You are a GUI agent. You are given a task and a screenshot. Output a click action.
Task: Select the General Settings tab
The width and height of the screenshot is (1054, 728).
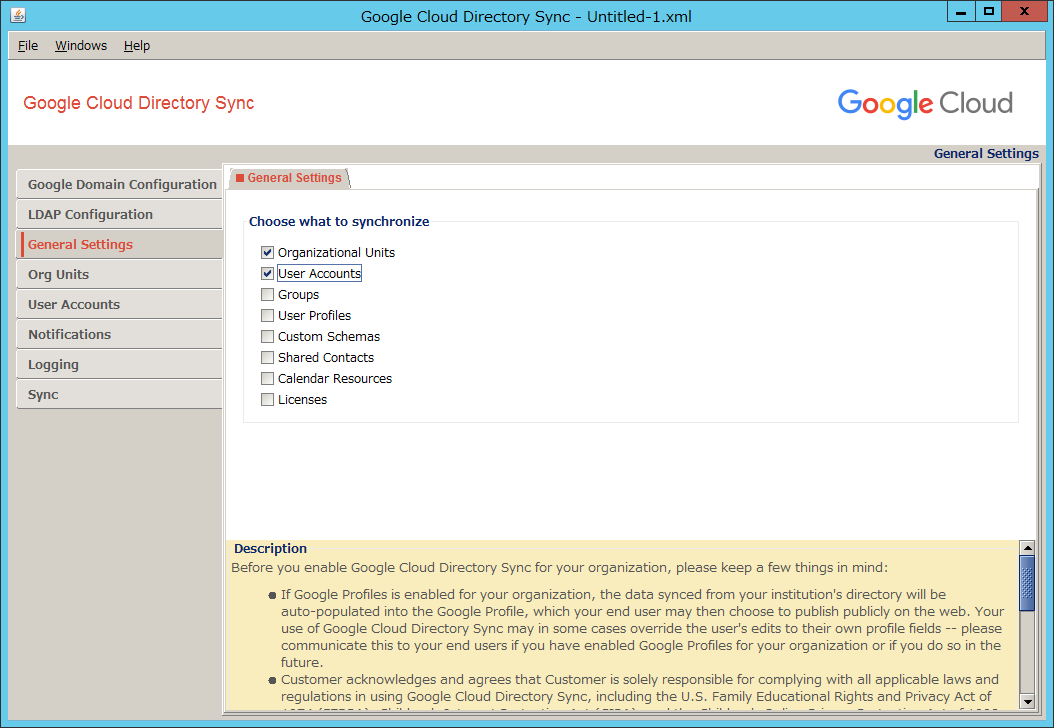pyautogui.click(x=290, y=177)
